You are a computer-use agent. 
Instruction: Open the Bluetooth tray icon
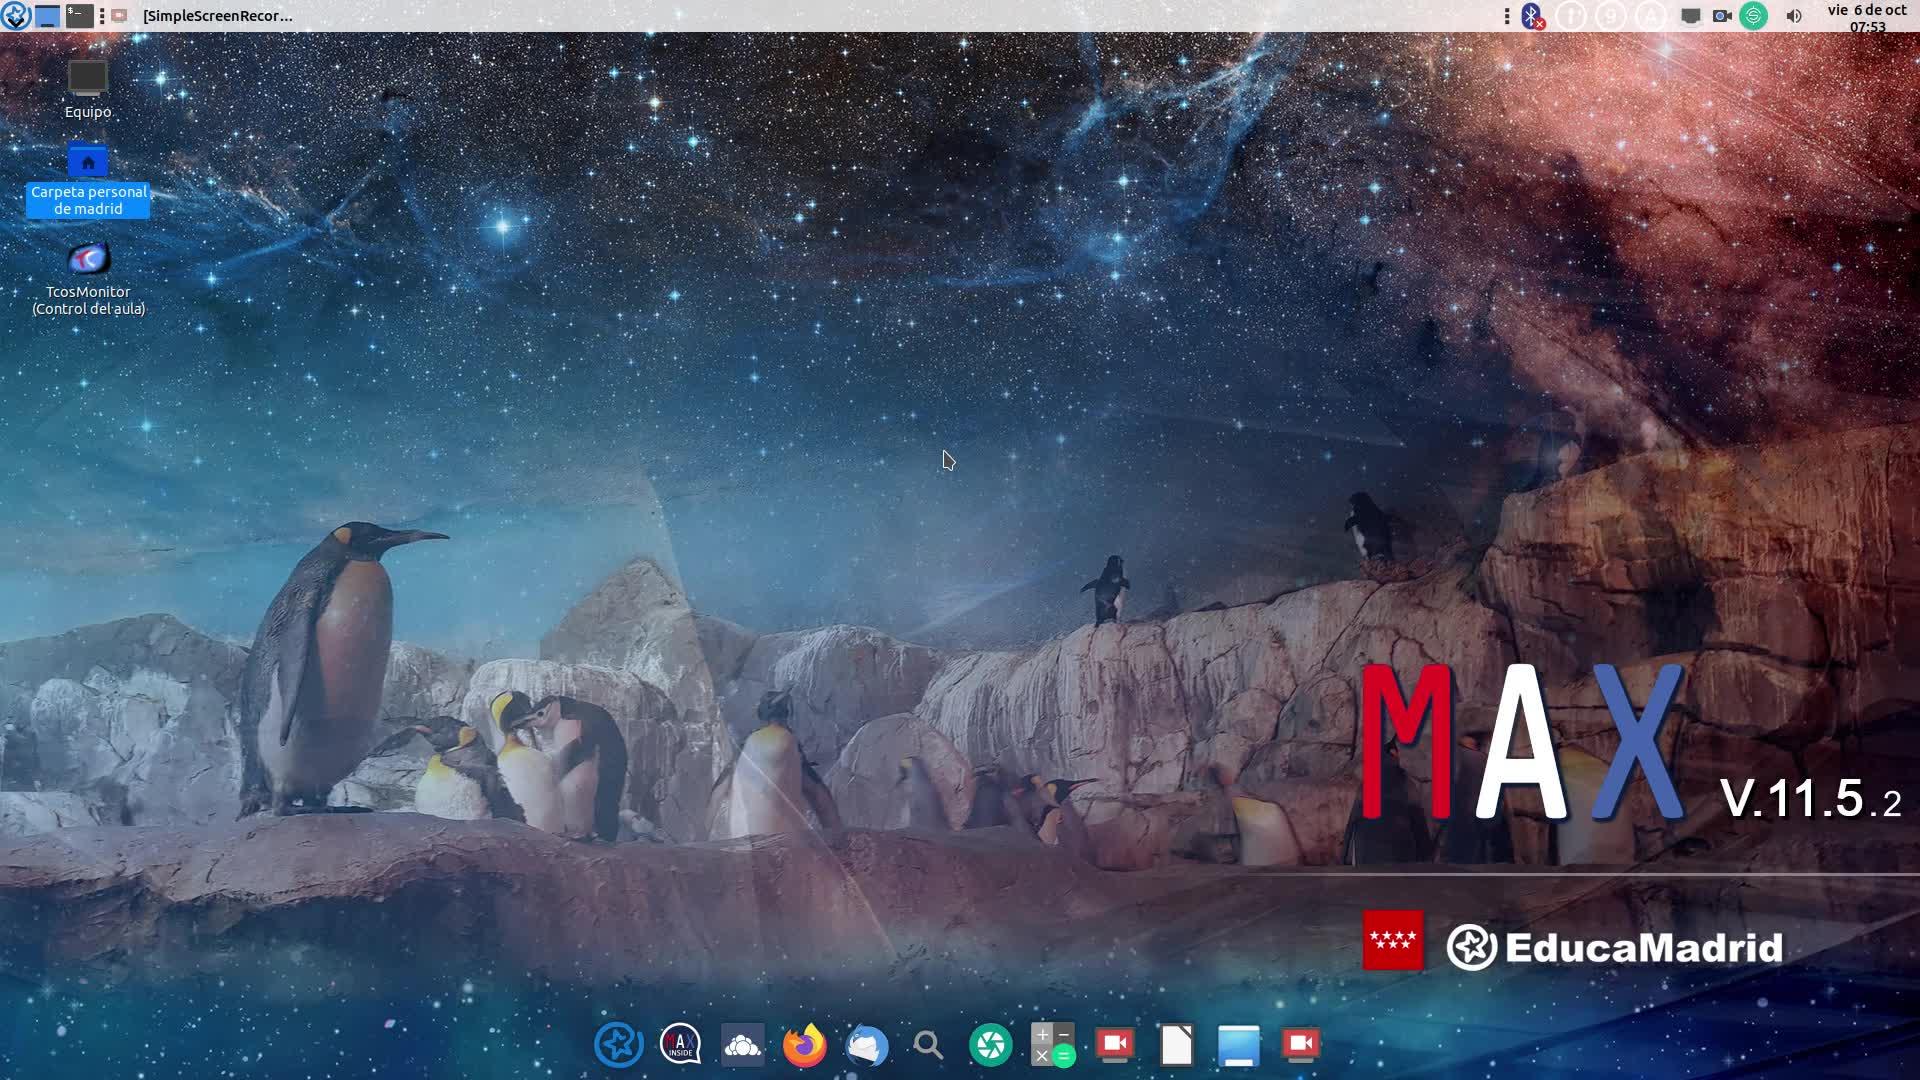[1532, 15]
